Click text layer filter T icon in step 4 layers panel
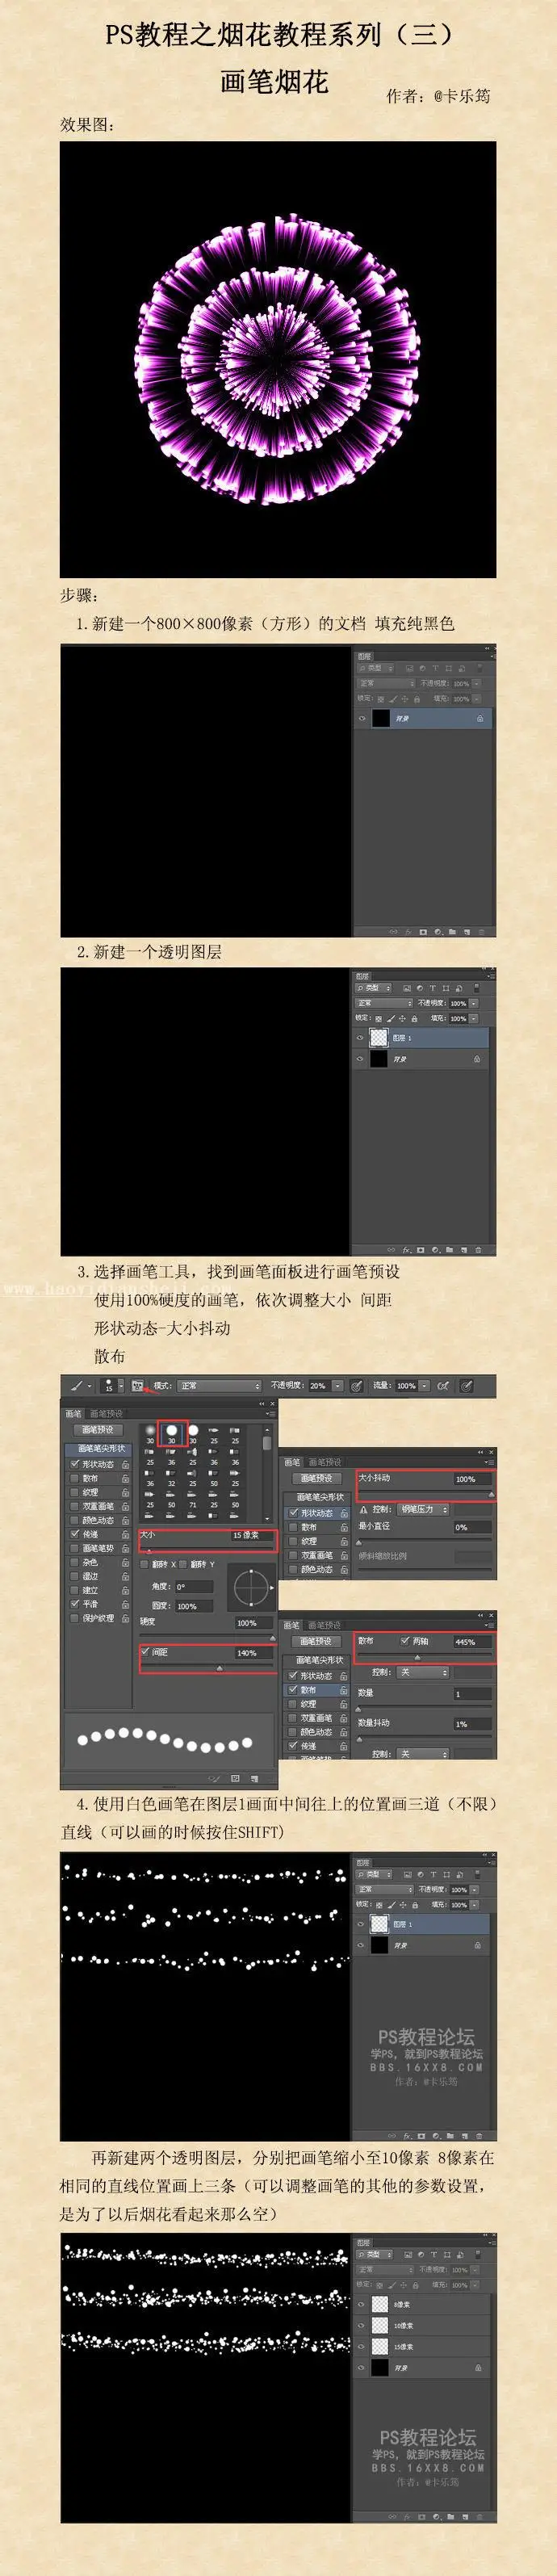The width and height of the screenshot is (557, 2576). [434, 1875]
